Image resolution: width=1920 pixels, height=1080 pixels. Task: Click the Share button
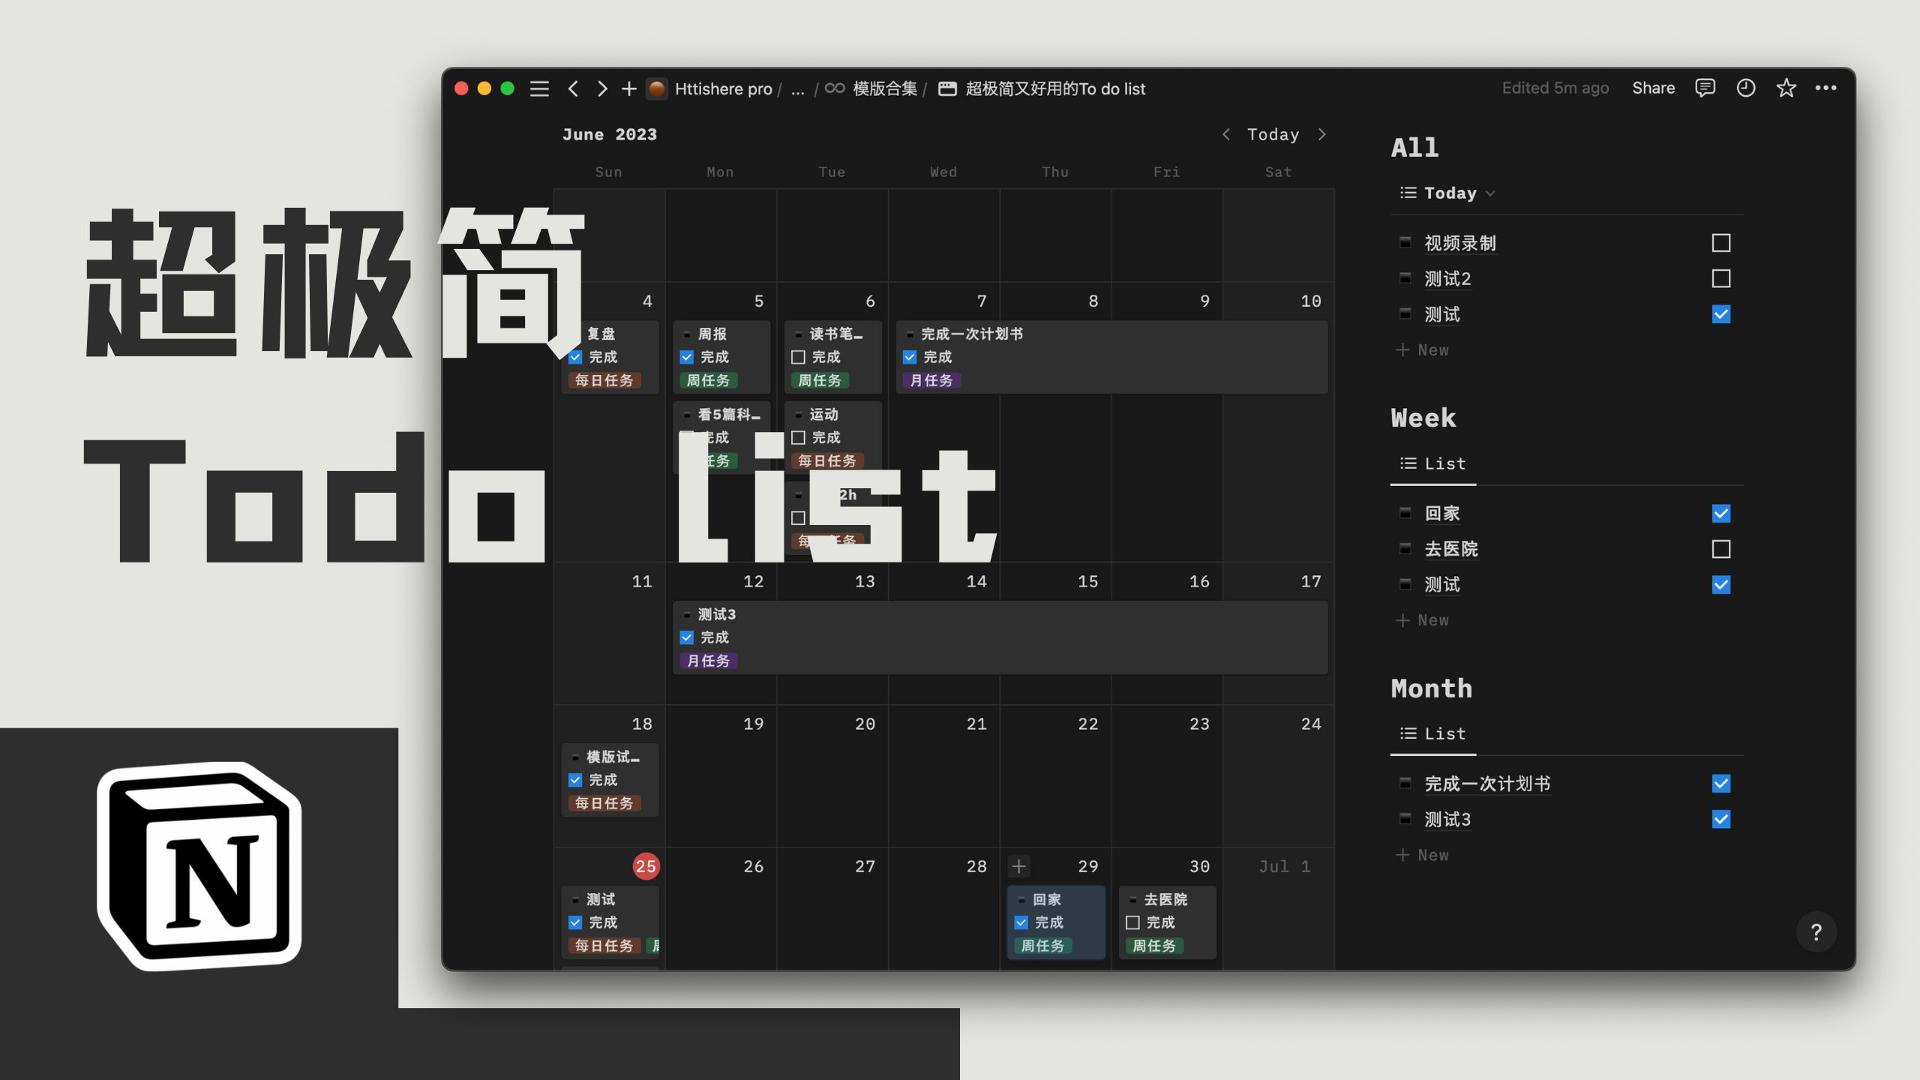pyautogui.click(x=1653, y=88)
